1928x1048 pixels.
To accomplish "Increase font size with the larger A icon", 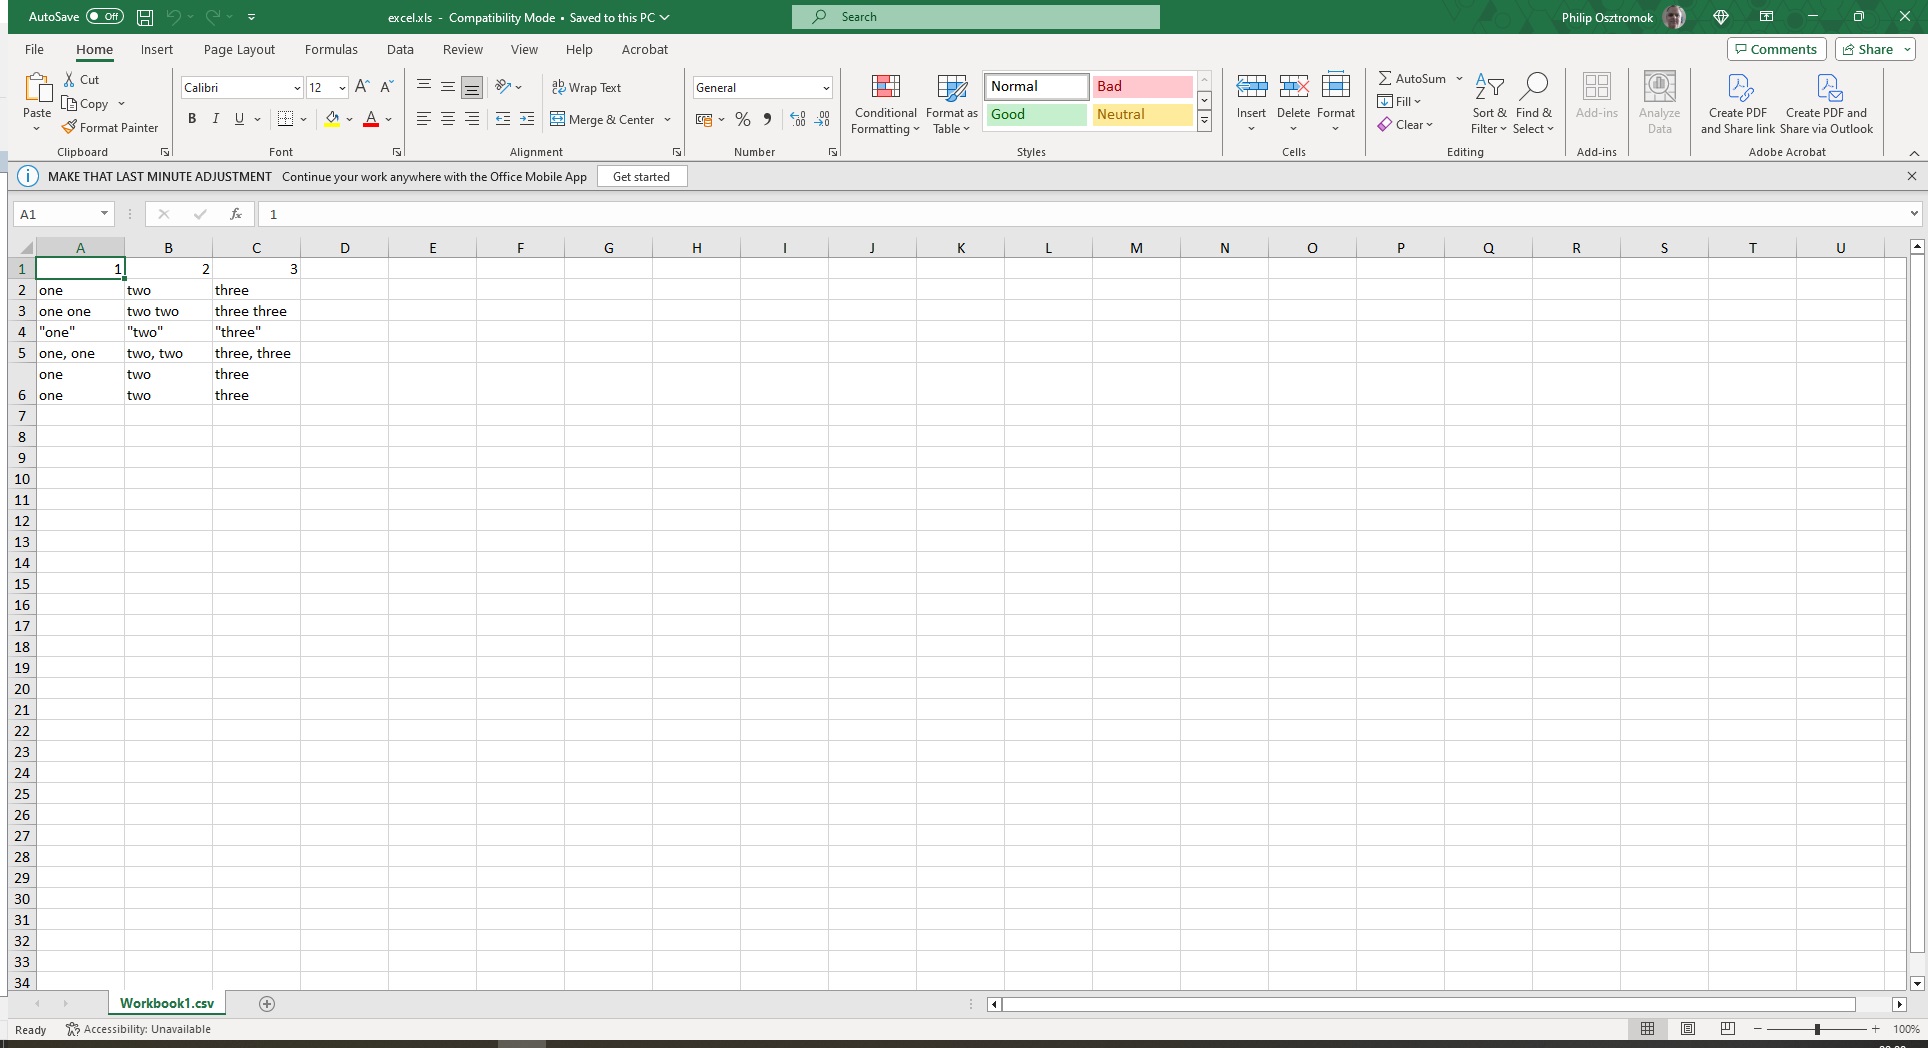I will coord(362,87).
